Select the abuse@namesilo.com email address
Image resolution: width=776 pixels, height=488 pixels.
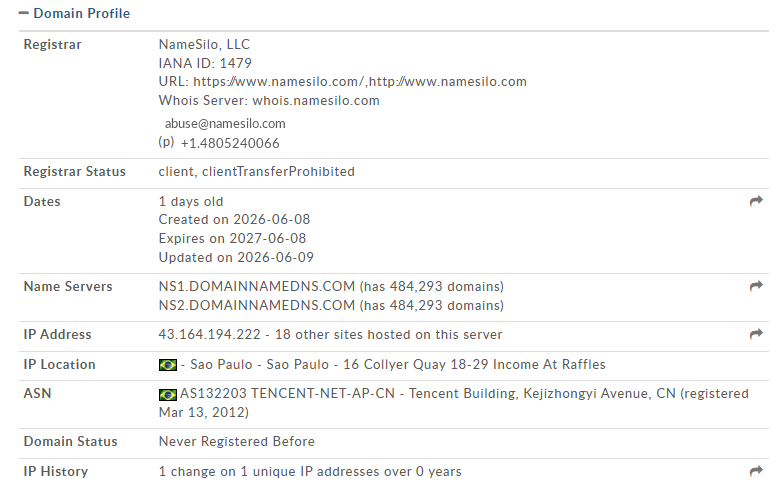click(225, 123)
